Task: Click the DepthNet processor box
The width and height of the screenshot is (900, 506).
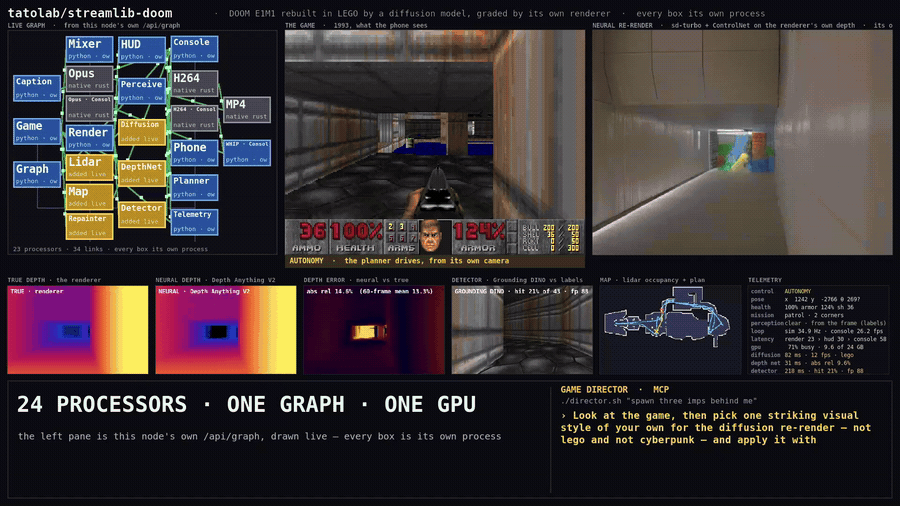Action: point(141,173)
